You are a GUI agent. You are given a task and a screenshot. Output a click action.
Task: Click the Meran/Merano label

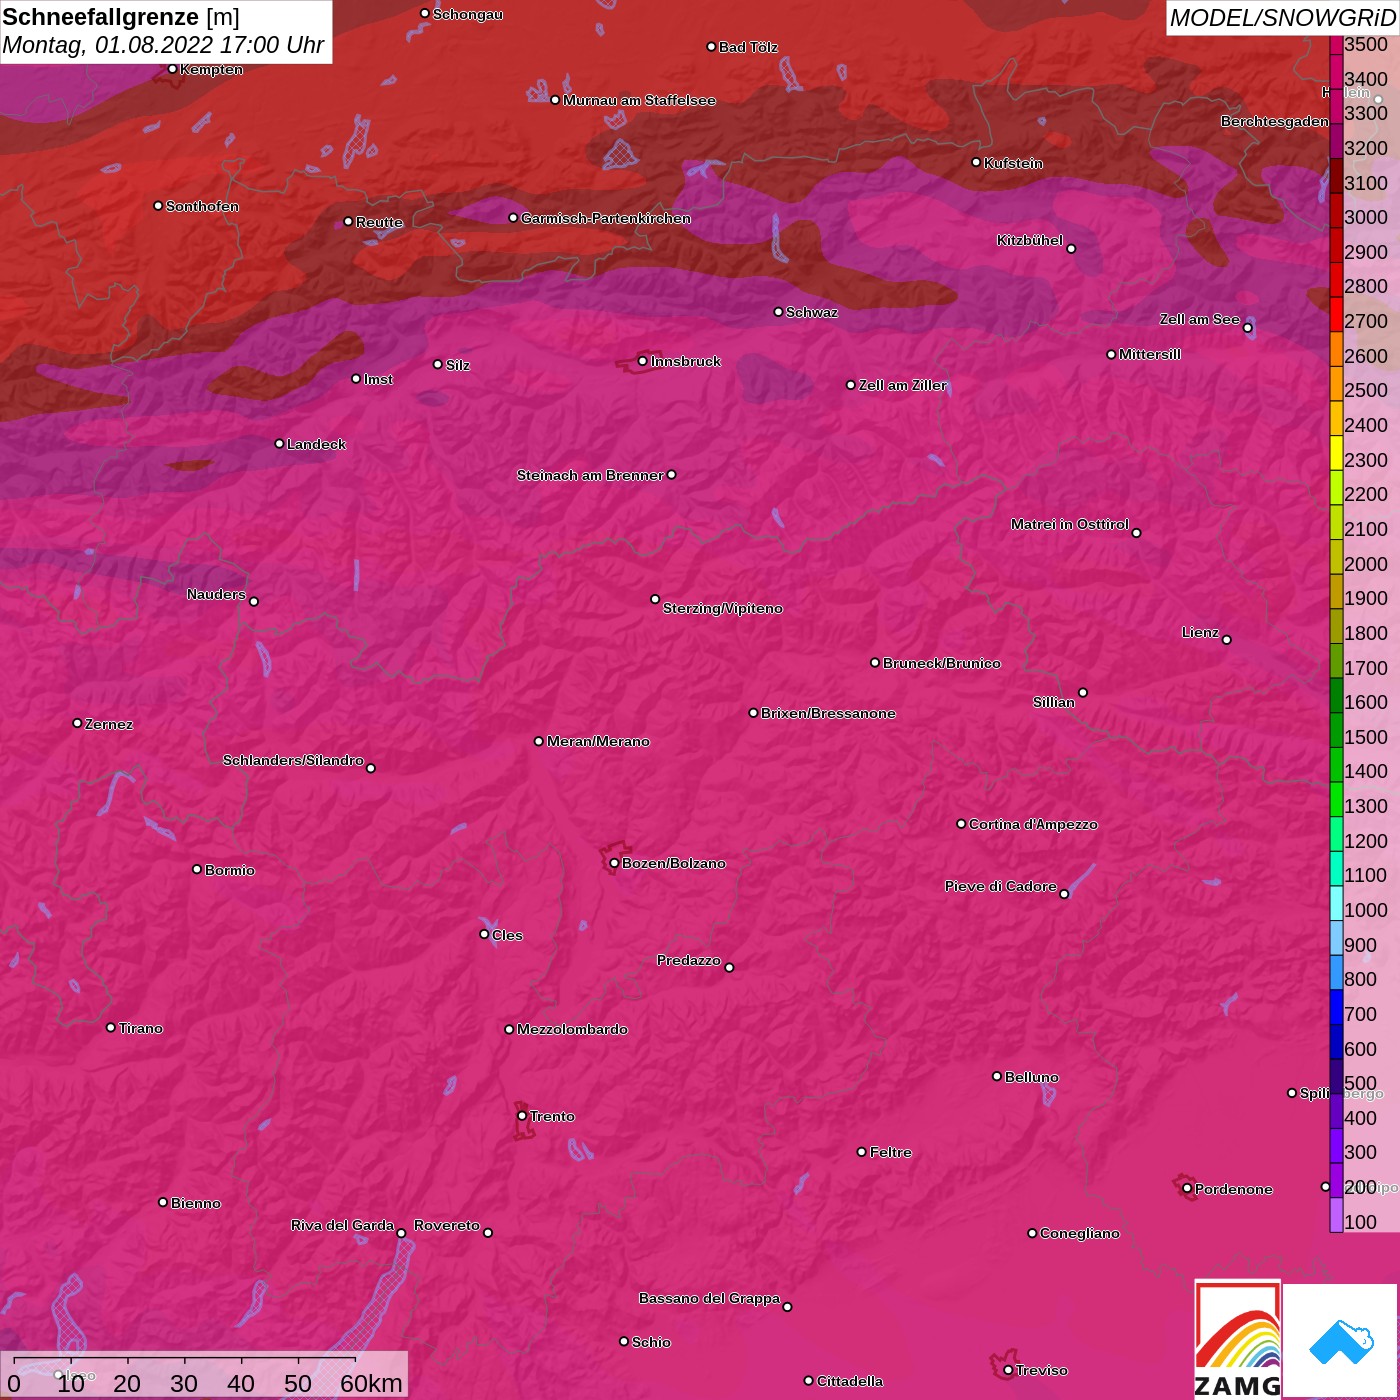tap(598, 741)
